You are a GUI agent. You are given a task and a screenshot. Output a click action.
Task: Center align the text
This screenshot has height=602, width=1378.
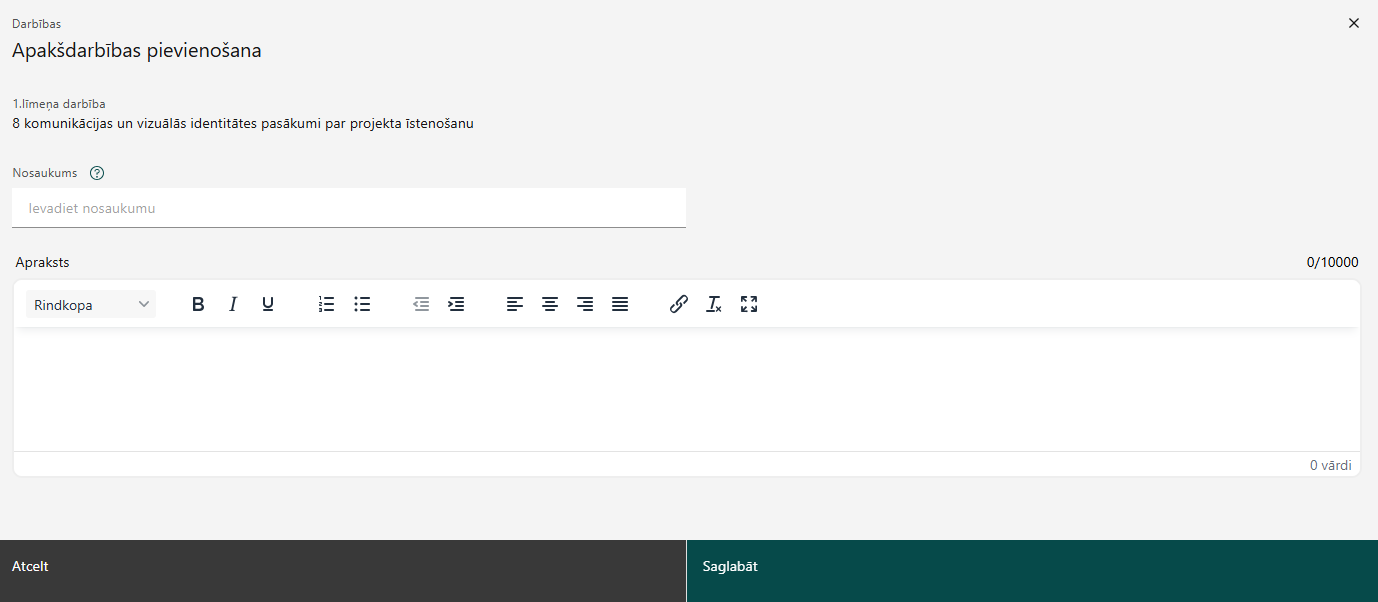tap(549, 304)
